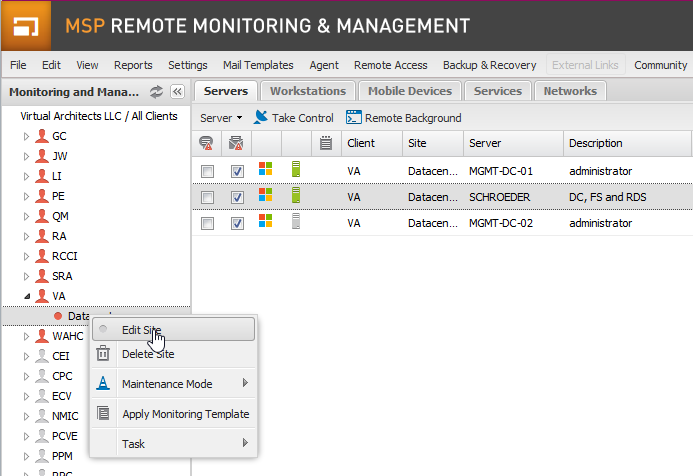The image size is (693, 476).
Task: Click 'DC, FS and RDS' description cell
Action: coord(608,197)
